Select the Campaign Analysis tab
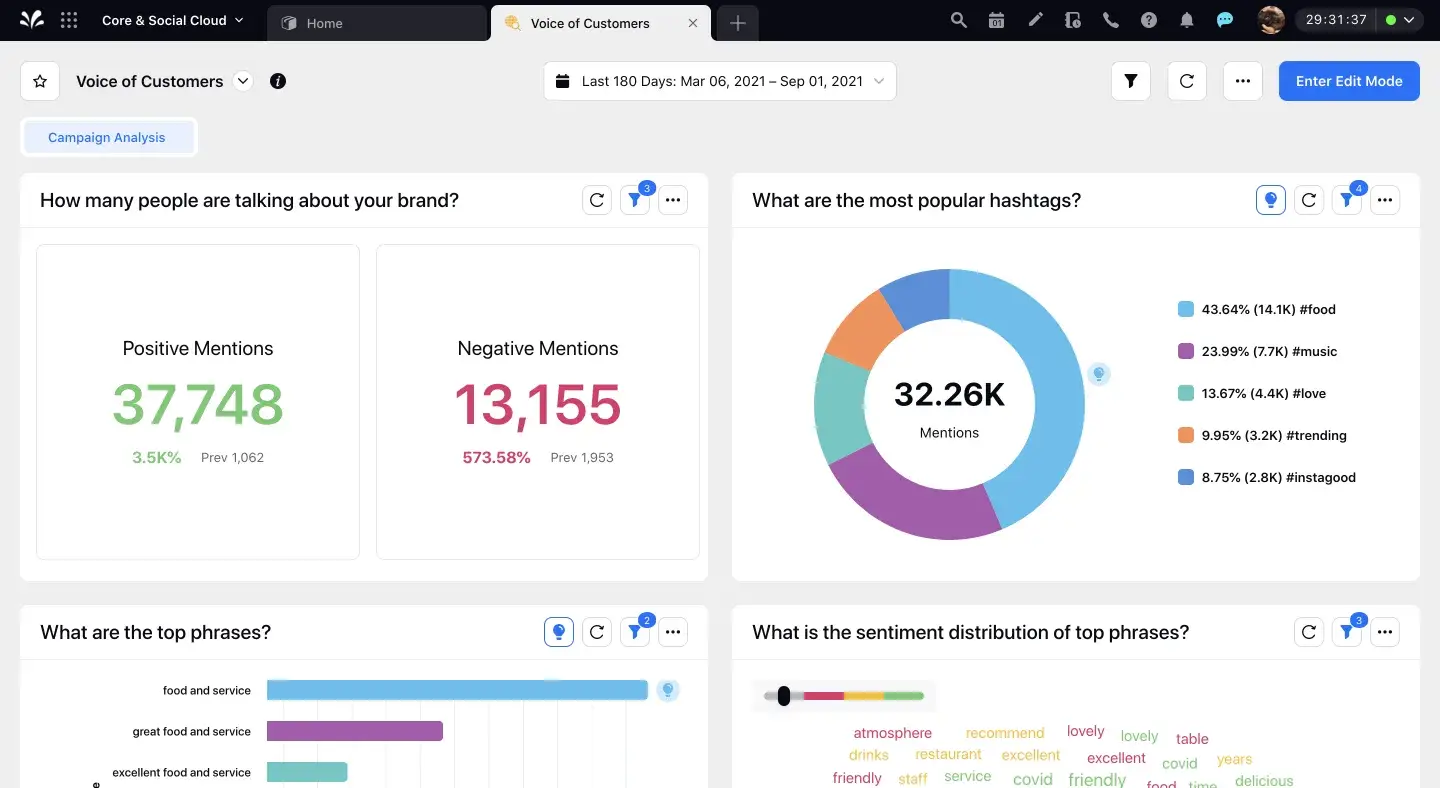1440x788 pixels. pyautogui.click(x=107, y=137)
